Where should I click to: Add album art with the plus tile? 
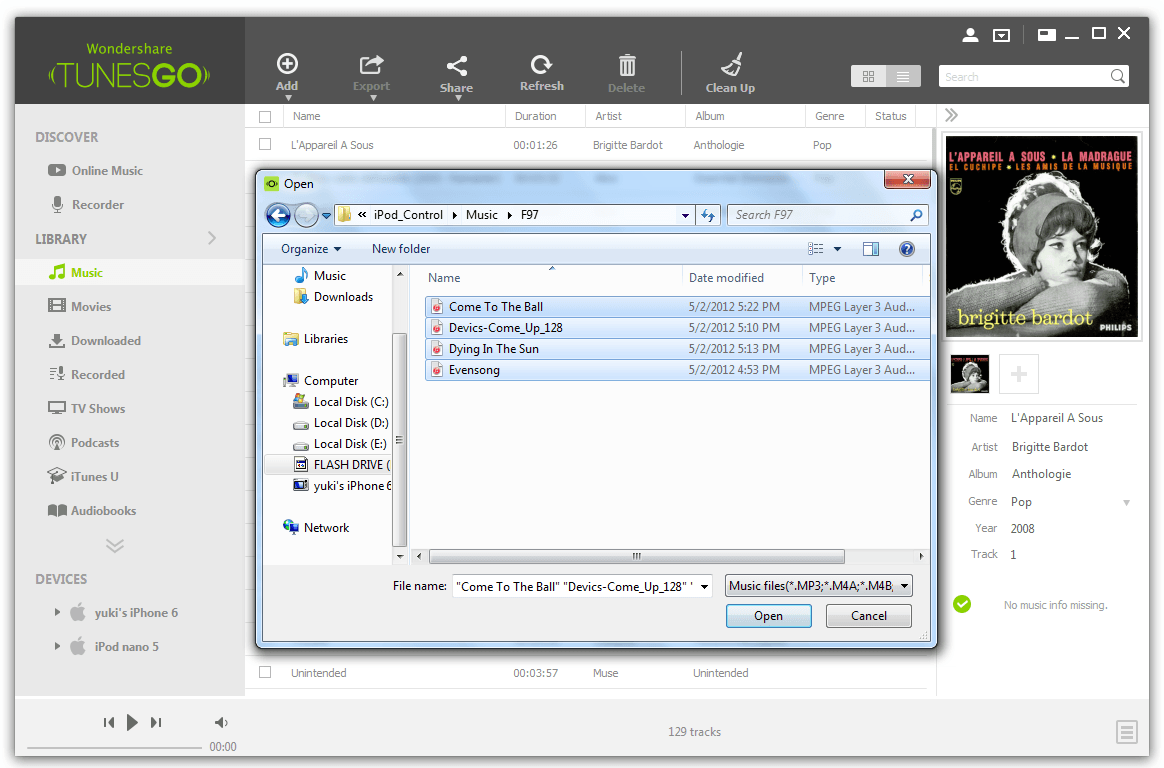click(1018, 374)
